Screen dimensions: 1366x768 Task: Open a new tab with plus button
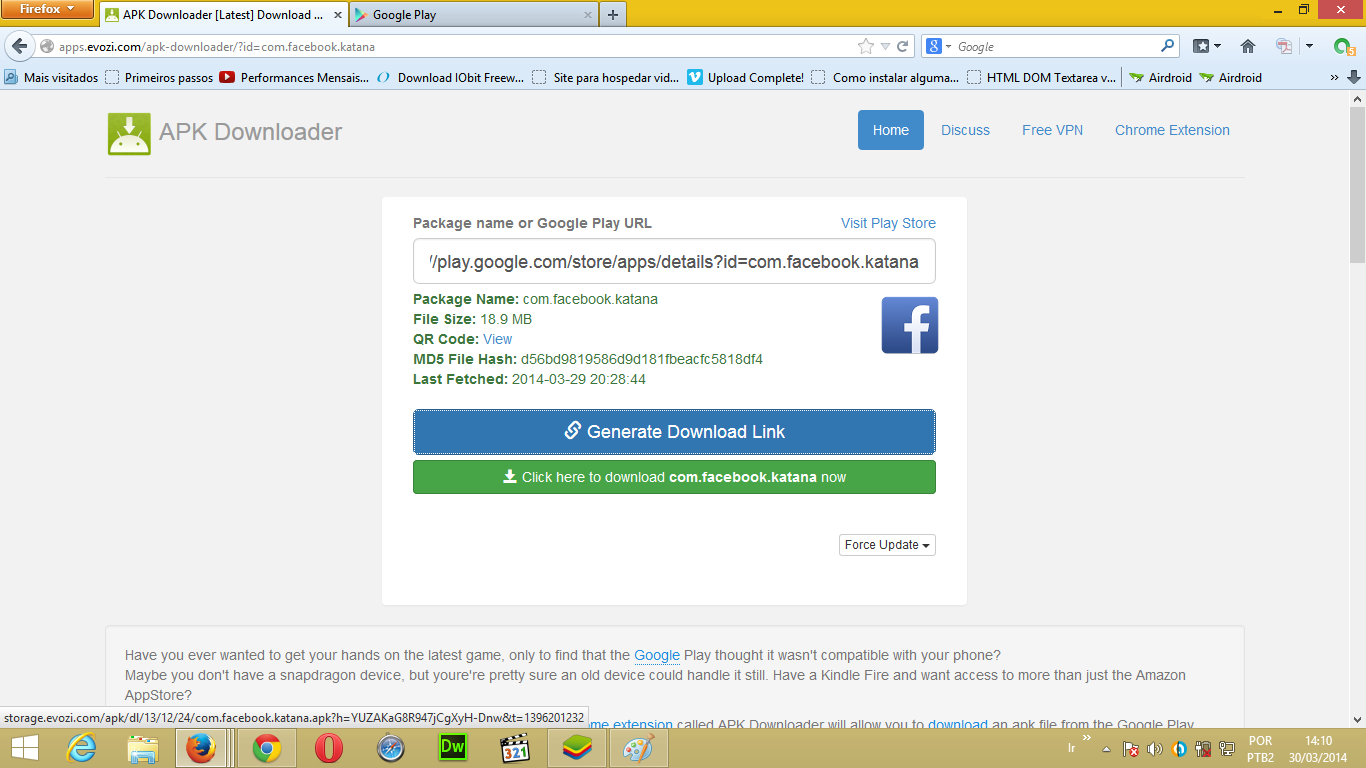click(613, 15)
